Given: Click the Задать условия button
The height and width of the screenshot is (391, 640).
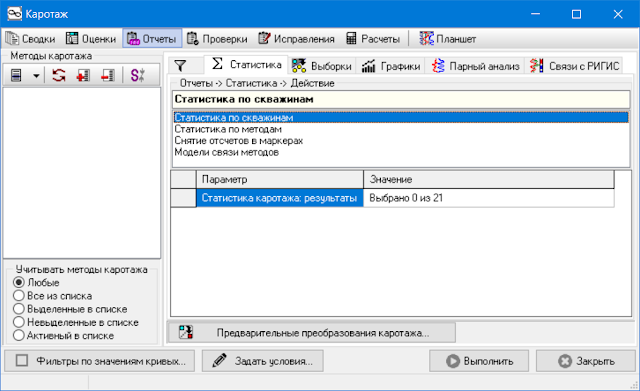Looking at the screenshot, I should tap(263, 361).
